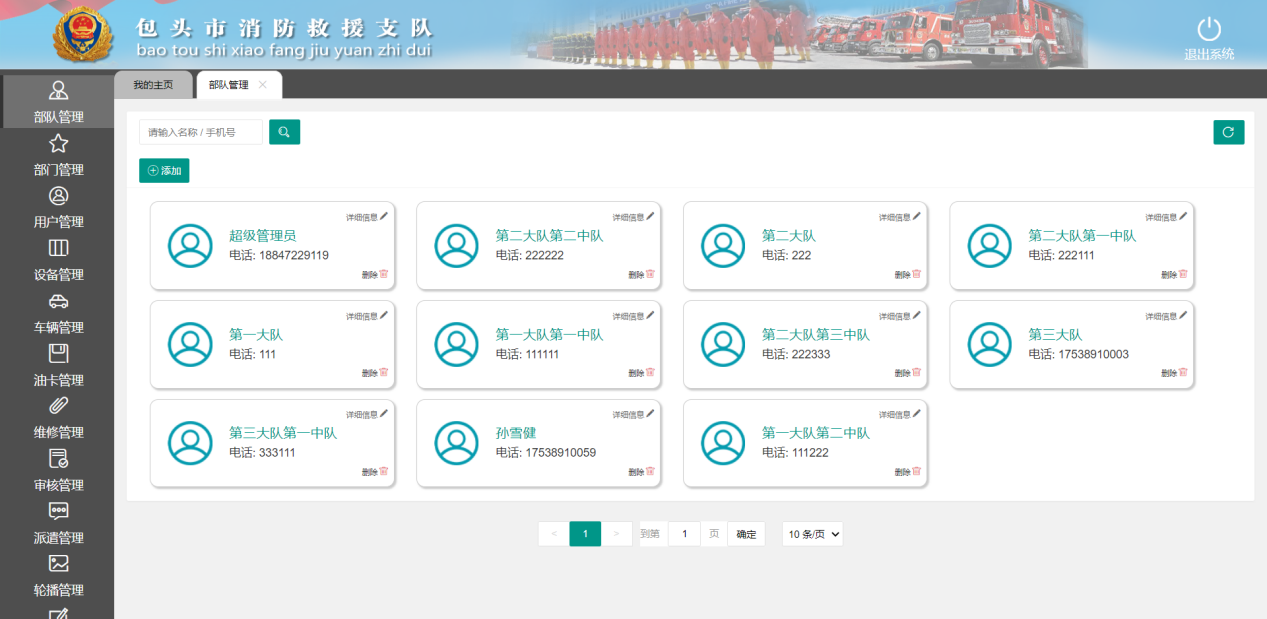Focus the name / phone search field

coord(201,132)
